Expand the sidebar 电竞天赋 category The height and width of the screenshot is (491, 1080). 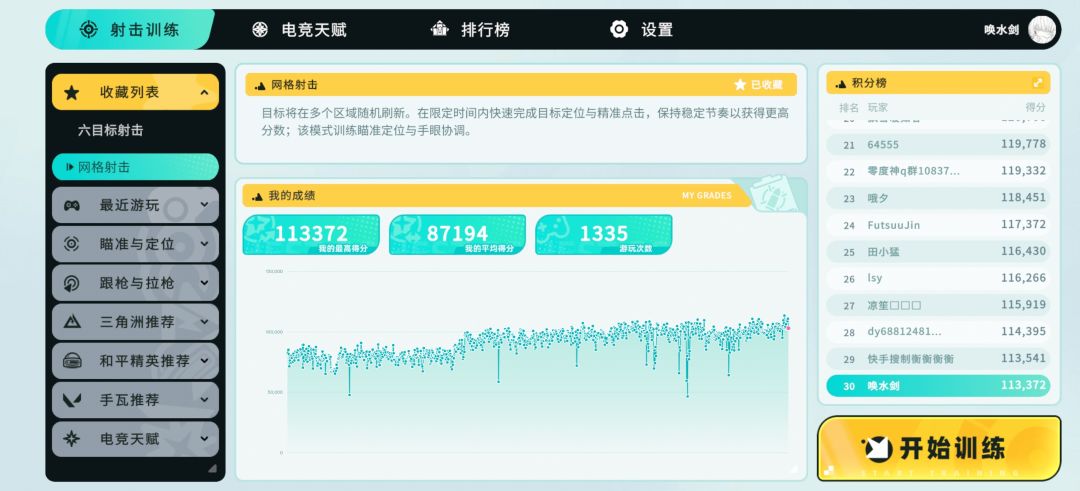(x=205, y=439)
